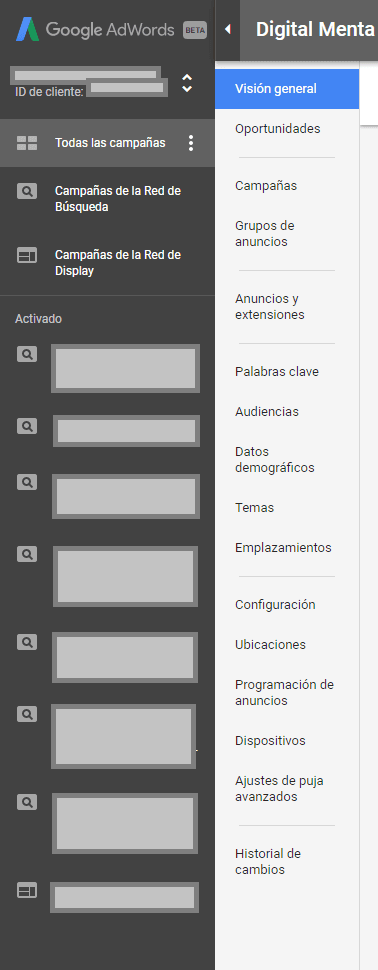Click the ID de cliente label
Image resolution: width=378 pixels, height=970 pixels.
[x=49, y=92]
